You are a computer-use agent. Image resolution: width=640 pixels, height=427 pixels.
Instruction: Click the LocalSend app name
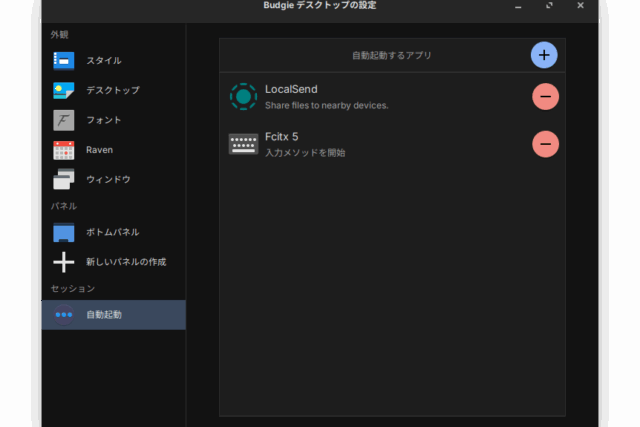[291, 89]
